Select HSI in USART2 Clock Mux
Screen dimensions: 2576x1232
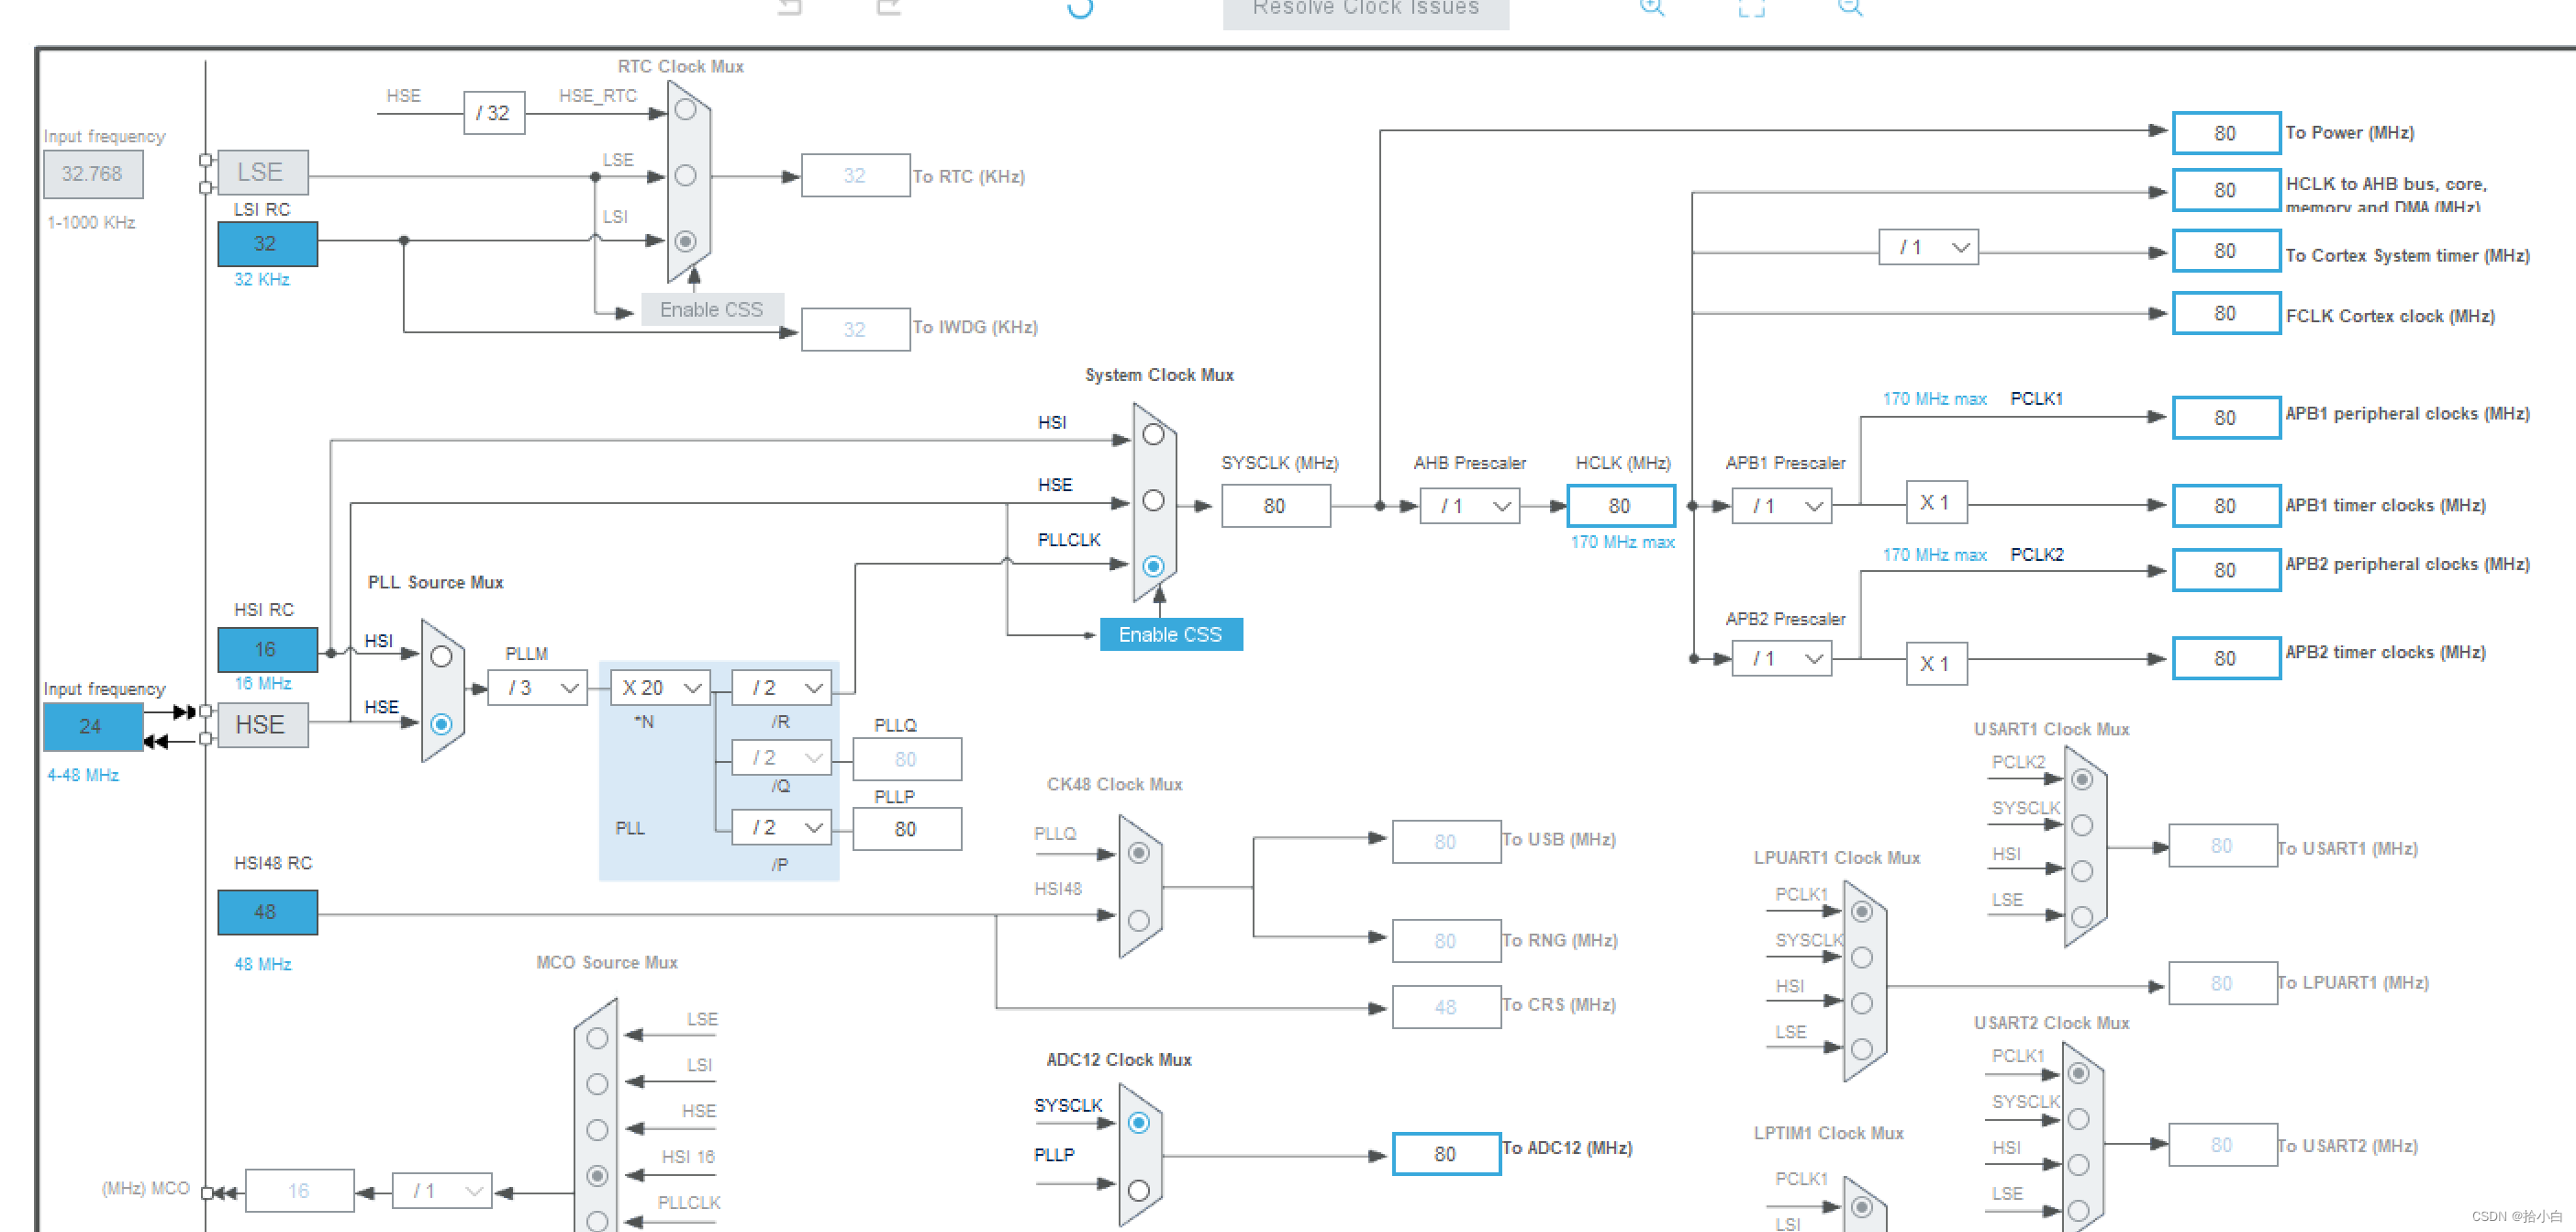click(x=2078, y=1165)
